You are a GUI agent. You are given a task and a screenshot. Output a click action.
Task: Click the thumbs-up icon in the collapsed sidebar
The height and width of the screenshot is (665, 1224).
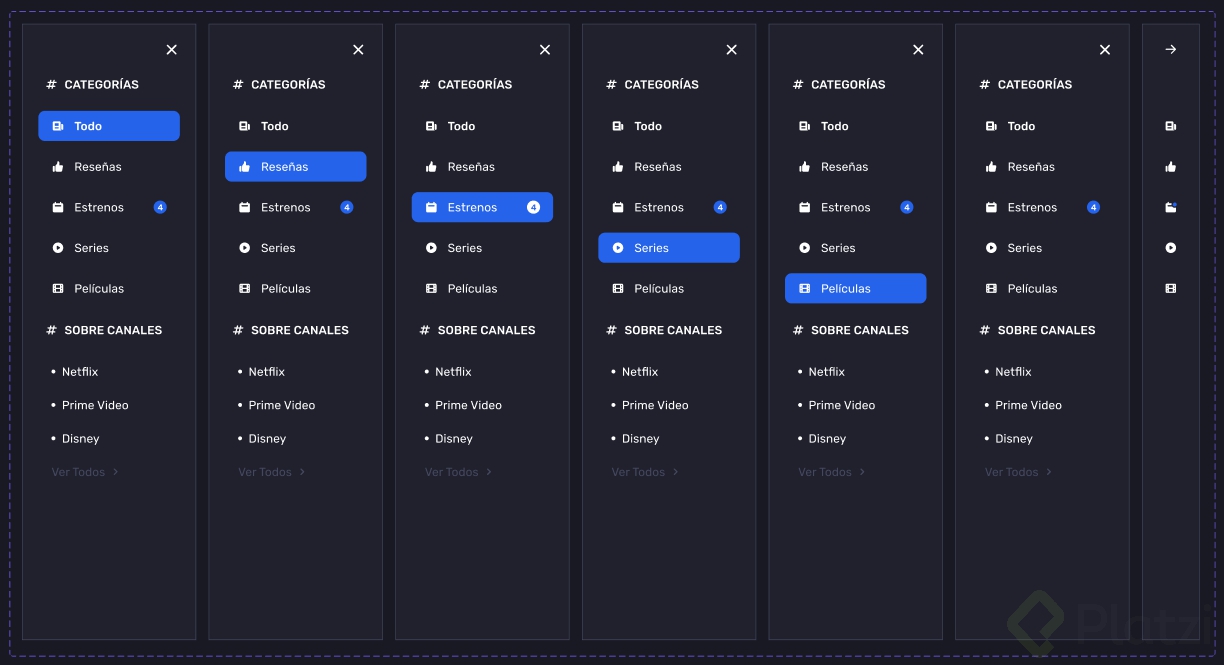(x=1171, y=167)
